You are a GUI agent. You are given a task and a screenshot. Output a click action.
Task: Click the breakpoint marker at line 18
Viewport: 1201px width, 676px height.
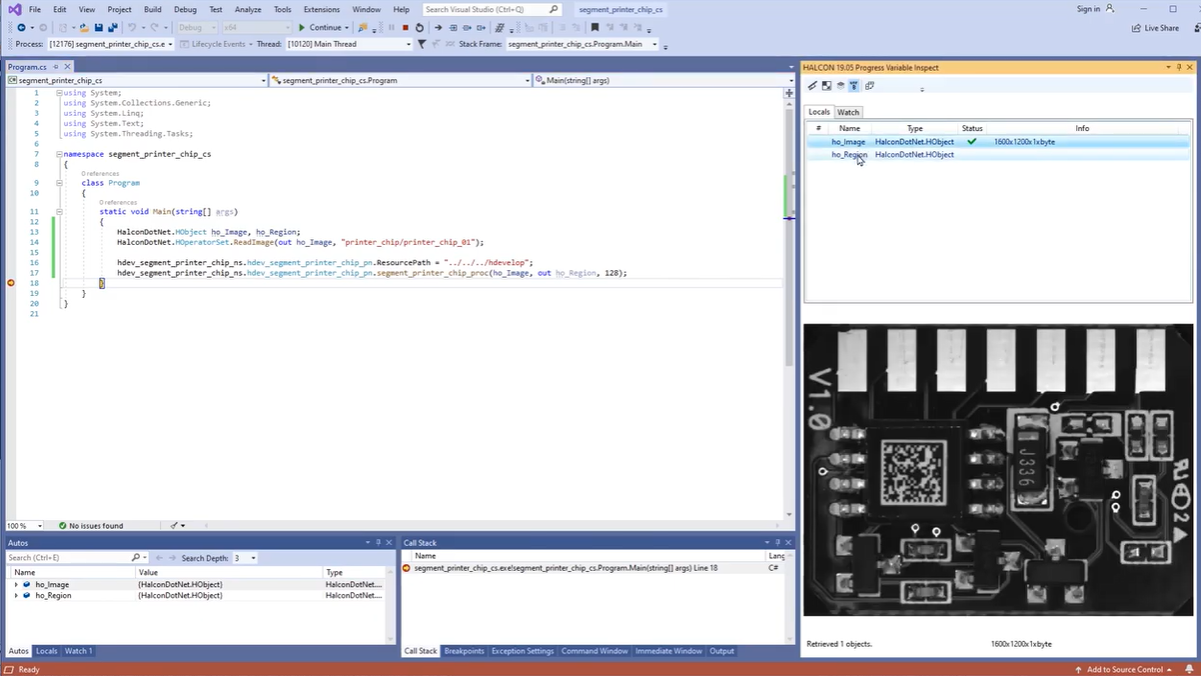(11, 283)
